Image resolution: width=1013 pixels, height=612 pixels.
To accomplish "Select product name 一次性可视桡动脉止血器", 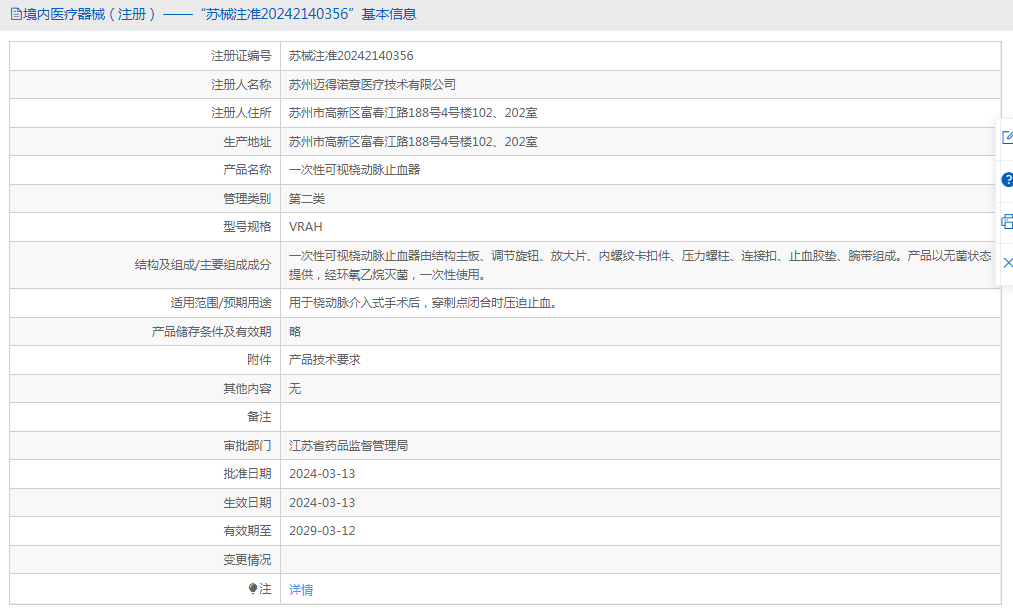I will (354, 170).
